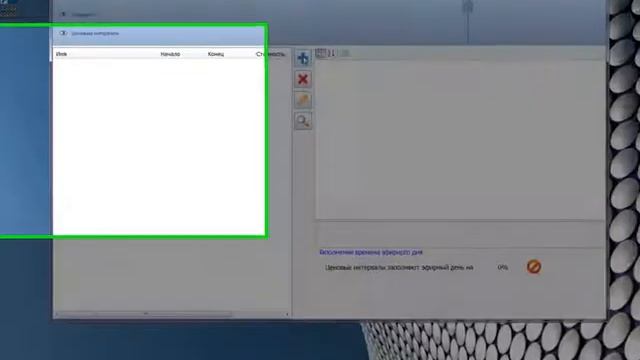This screenshot has height=360, width=640.
Task: Sort by the Конец column header
Action: (x=216, y=54)
